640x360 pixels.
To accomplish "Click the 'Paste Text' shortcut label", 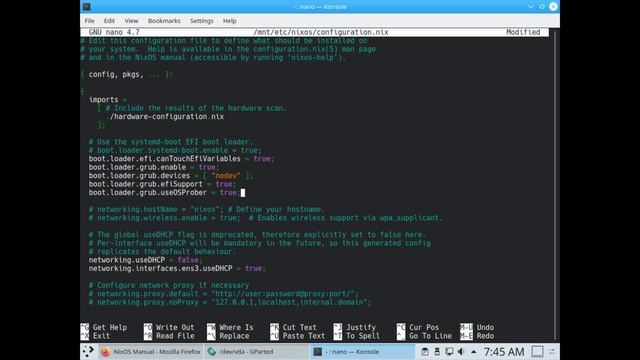I will pos(304,336).
